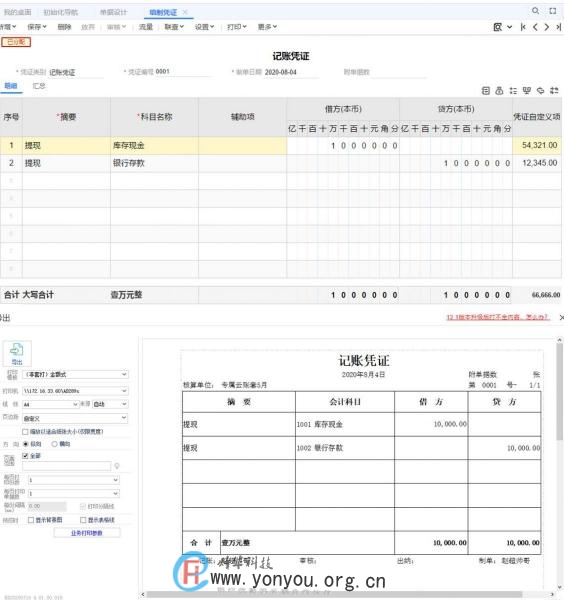Click the money bag icon above the voucher table
This screenshot has width=564, height=600.
499,91
